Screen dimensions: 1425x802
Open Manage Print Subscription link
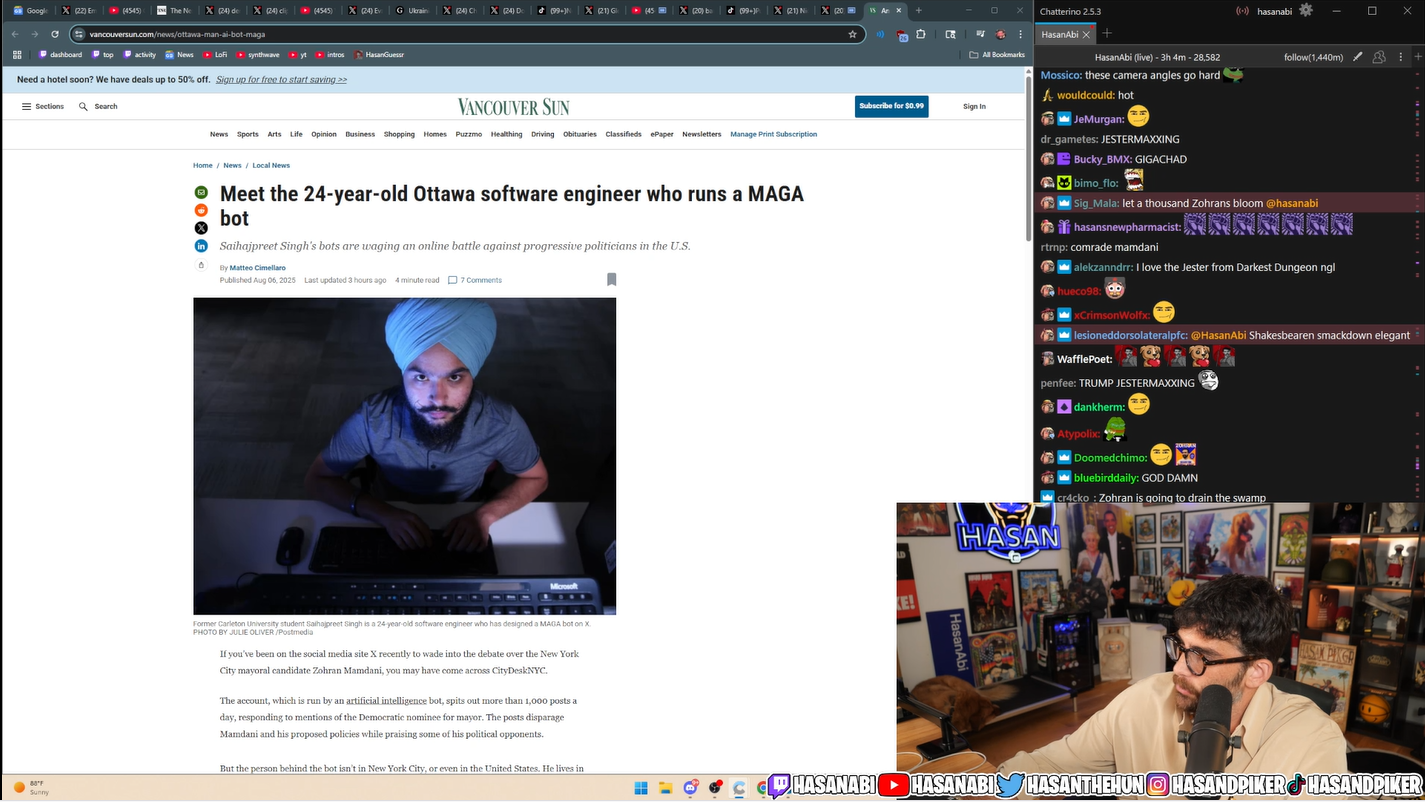coord(774,134)
